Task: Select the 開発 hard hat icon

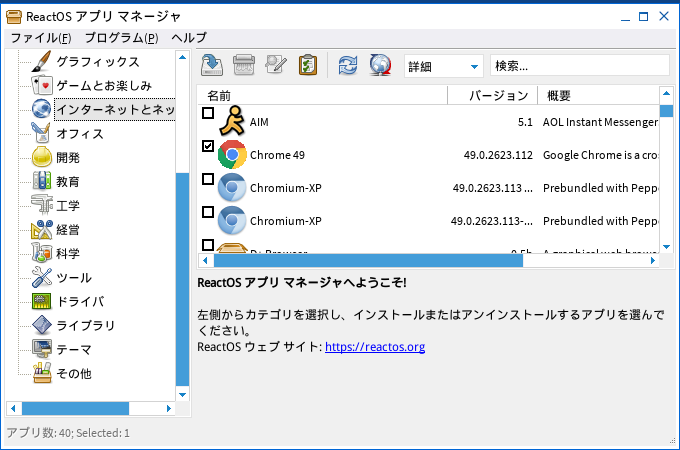Action: [x=42, y=157]
